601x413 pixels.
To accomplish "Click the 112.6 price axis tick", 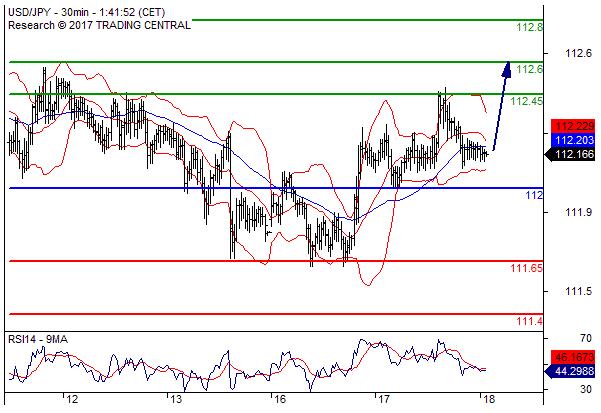I will tap(578, 54).
